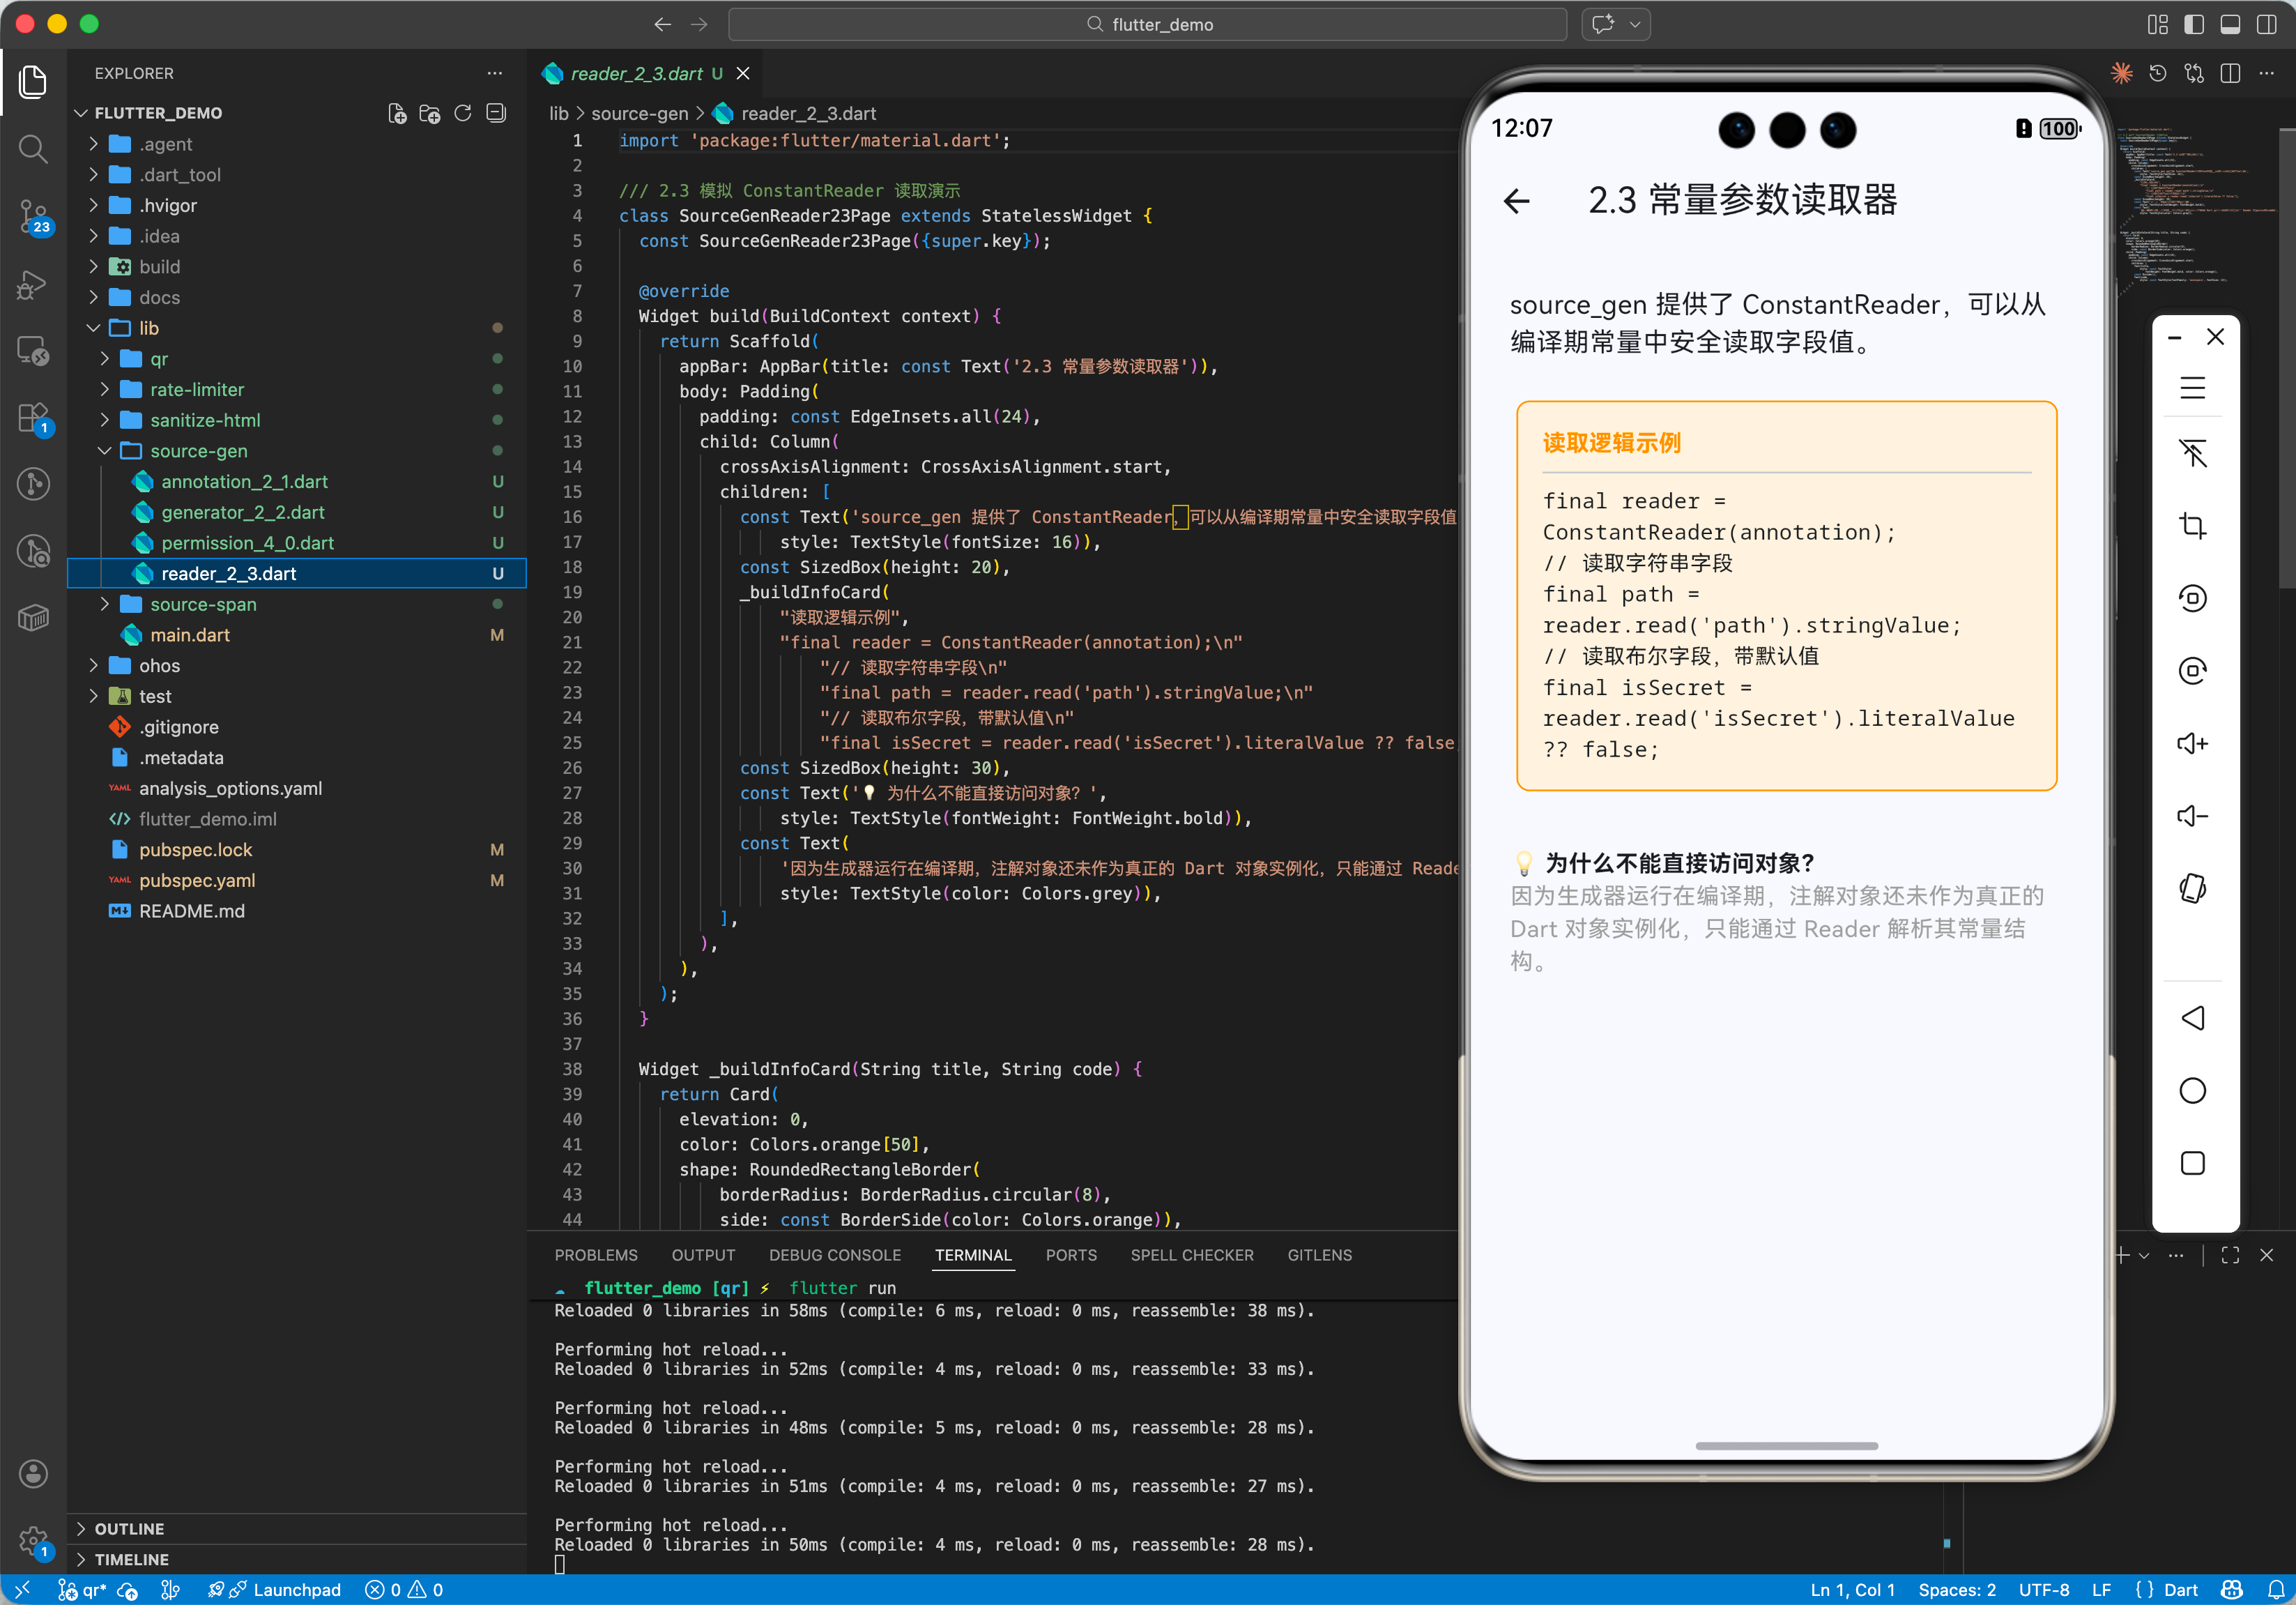Toggle the bottom panel layout button

(x=2229, y=24)
